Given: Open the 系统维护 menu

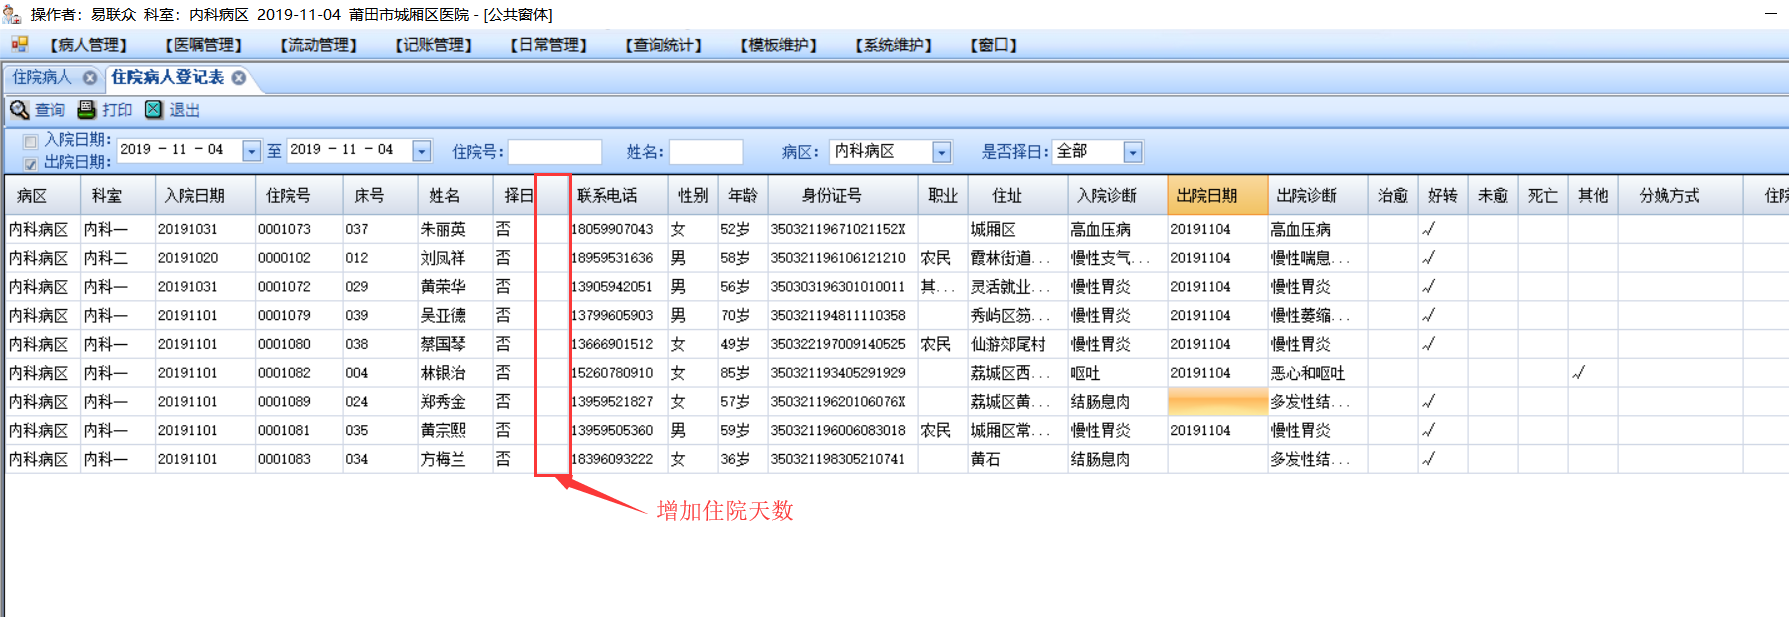Looking at the screenshot, I should point(894,45).
